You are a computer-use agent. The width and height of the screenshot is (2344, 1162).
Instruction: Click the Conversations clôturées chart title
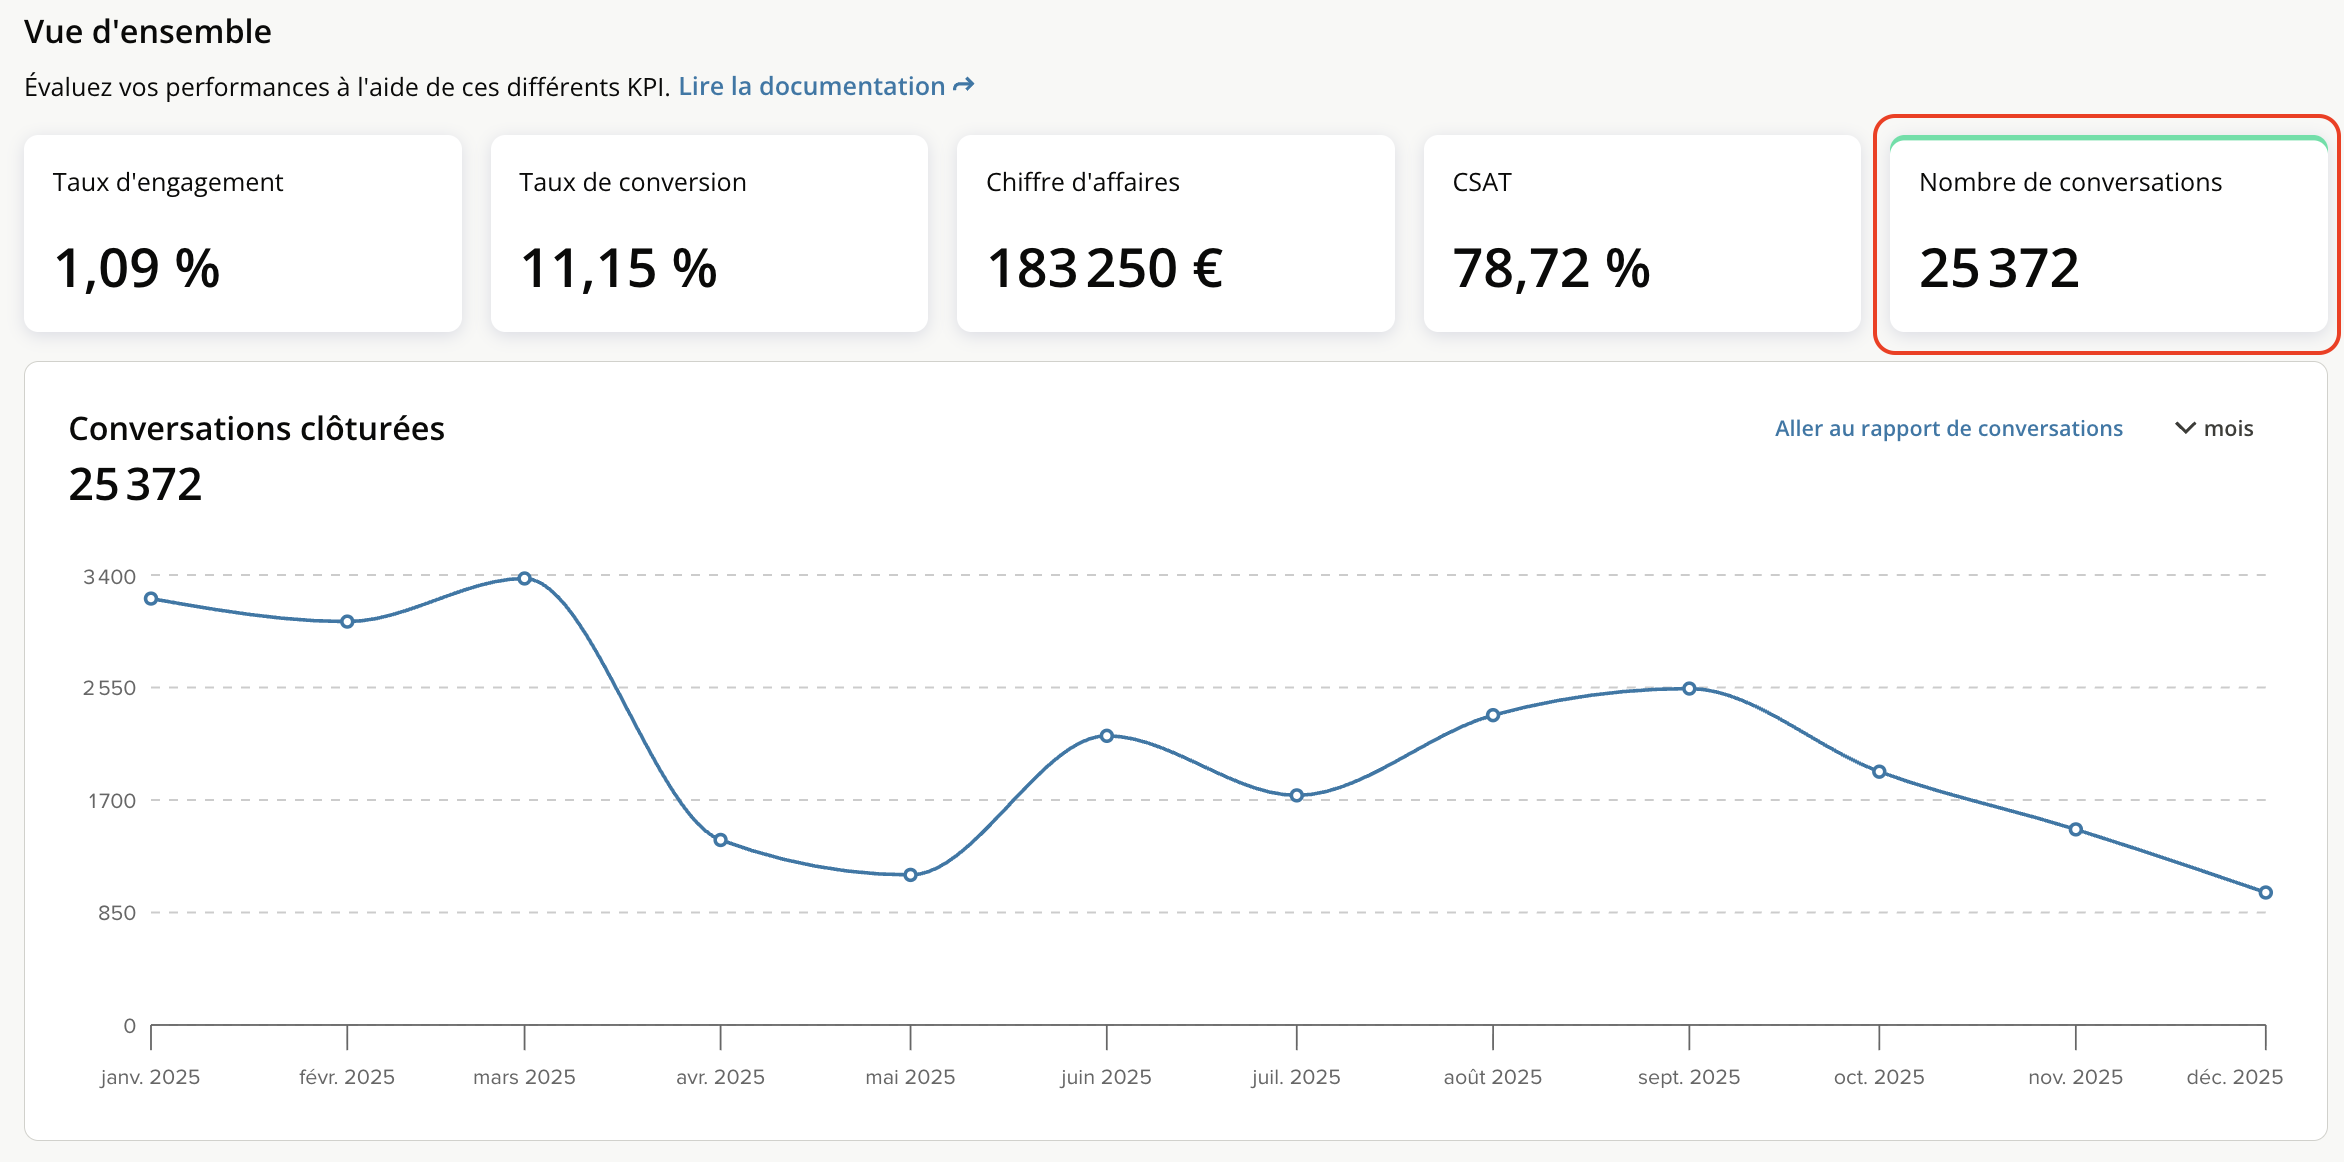tap(256, 428)
